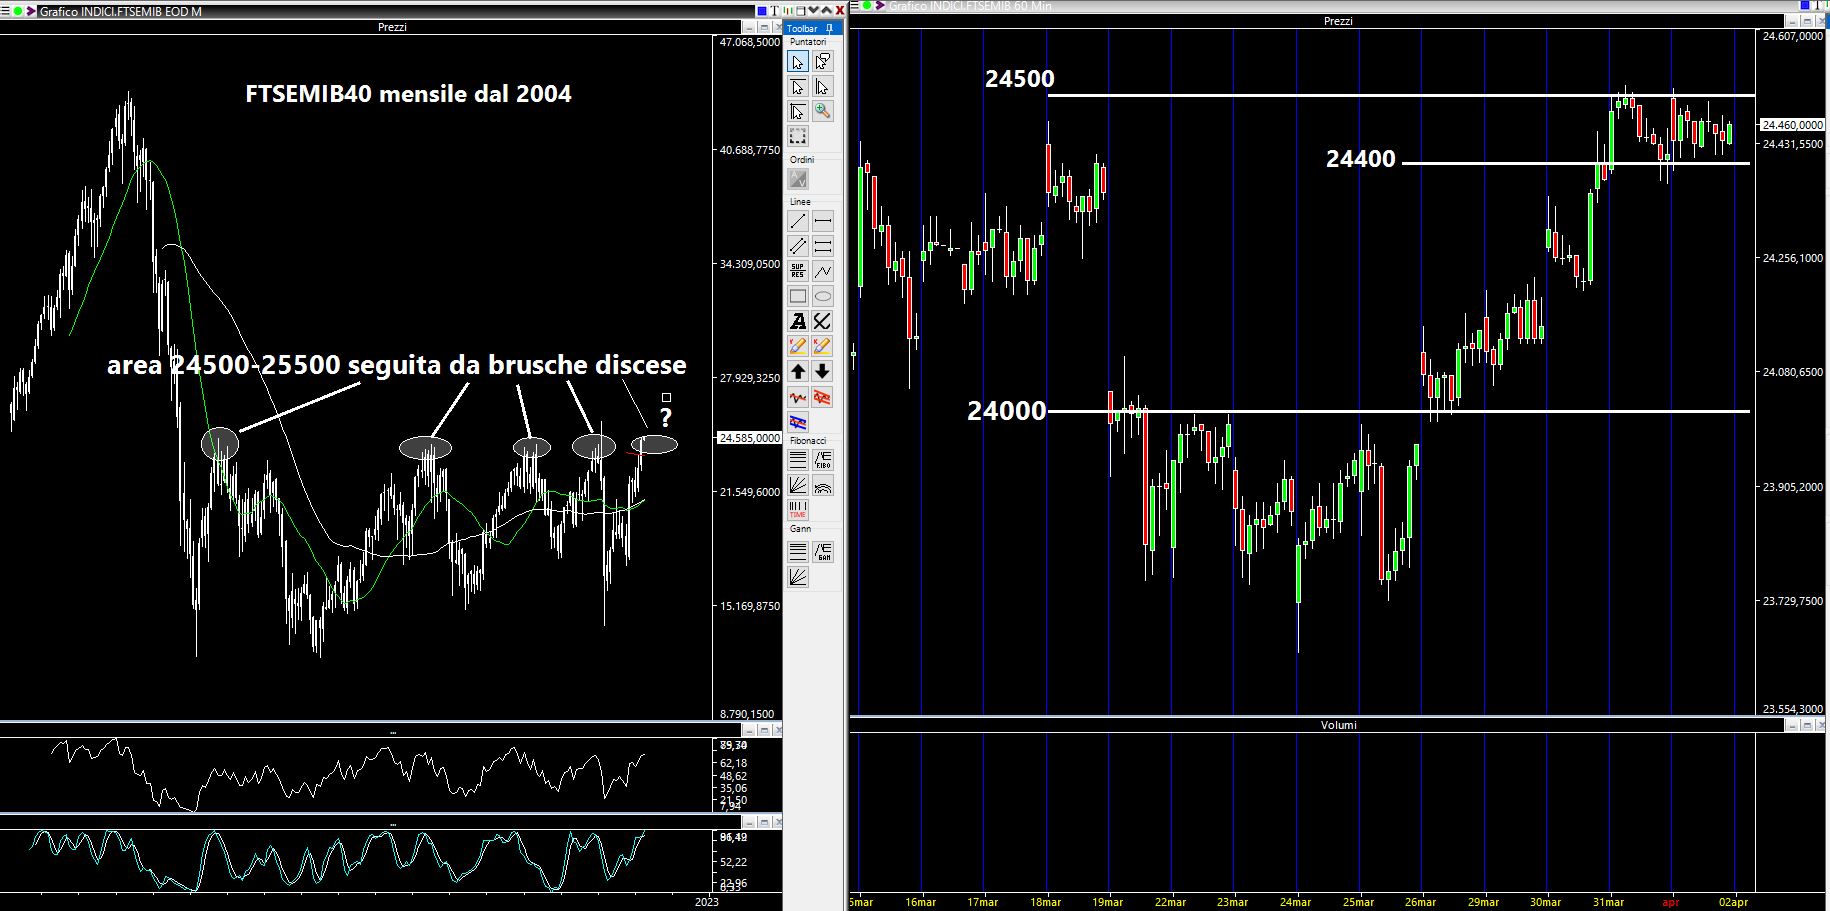Select the horizontal line drawing tool
This screenshot has width=1830, height=911.
click(x=822, y=221)
